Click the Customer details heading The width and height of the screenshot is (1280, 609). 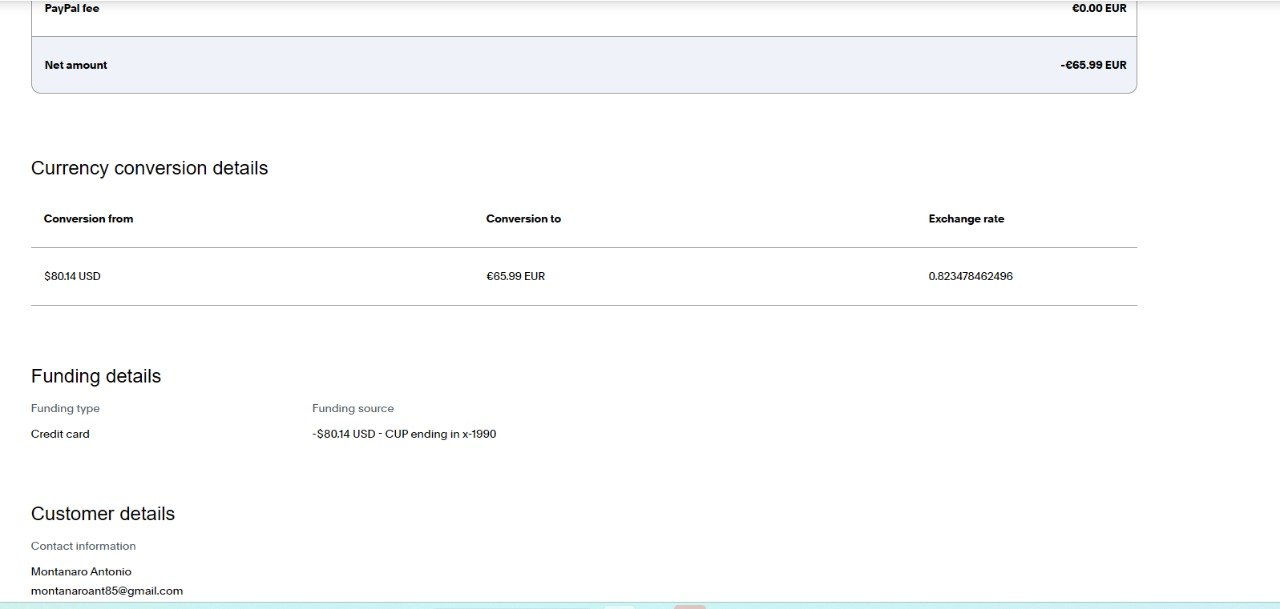(103, 514)
